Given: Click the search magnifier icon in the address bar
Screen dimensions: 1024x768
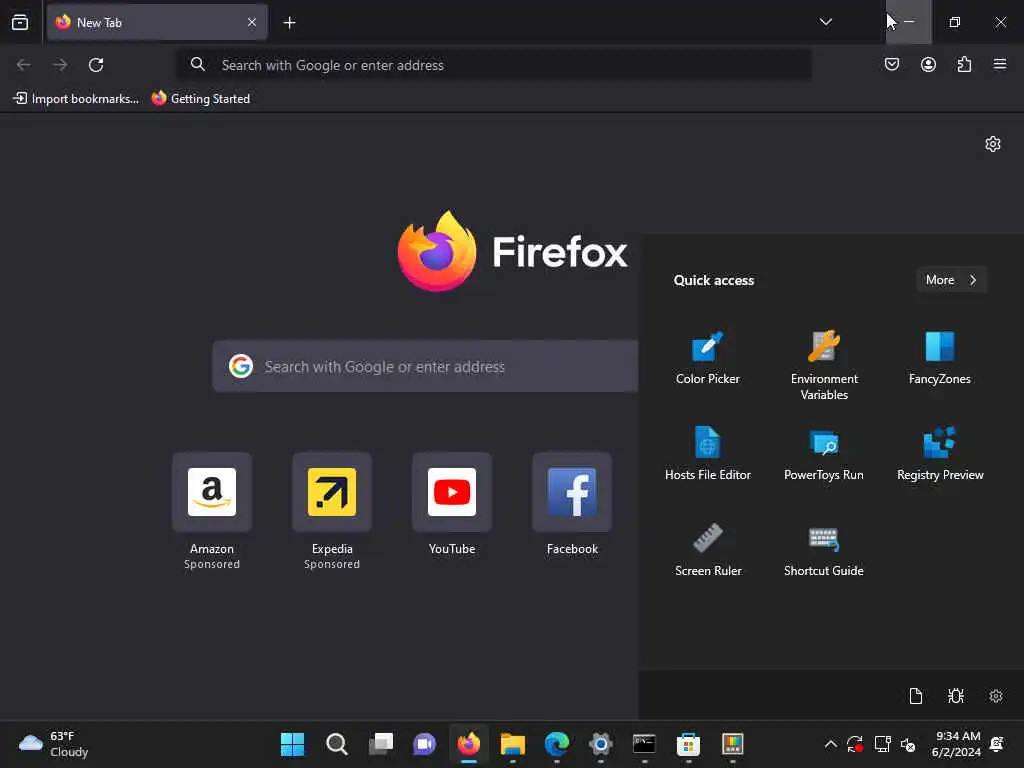Looking at the screenshot, I should pos(197,64).
